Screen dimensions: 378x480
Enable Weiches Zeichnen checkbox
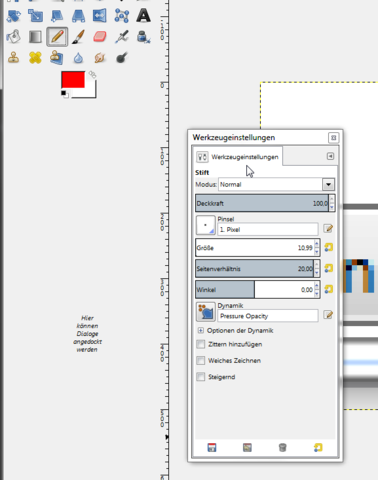pos(201,361)
